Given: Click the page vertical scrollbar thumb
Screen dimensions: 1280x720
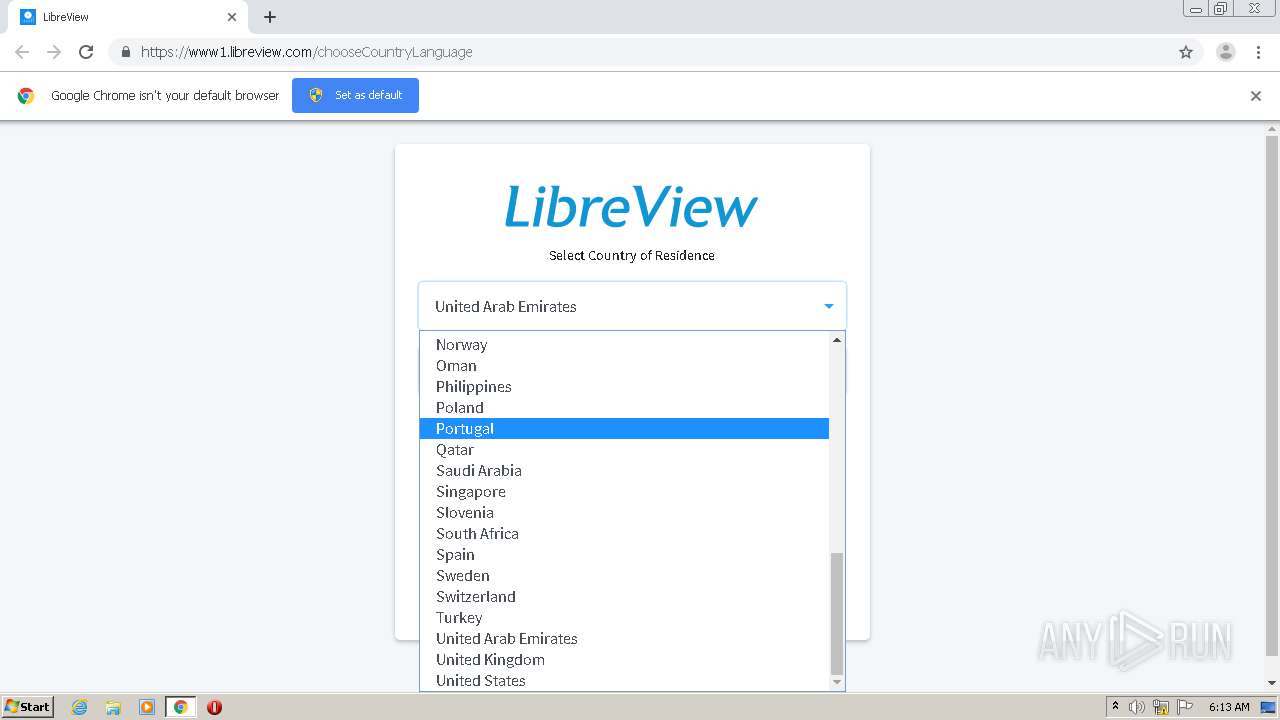Looking at the screenshot, I should (x=1272, y=395).
